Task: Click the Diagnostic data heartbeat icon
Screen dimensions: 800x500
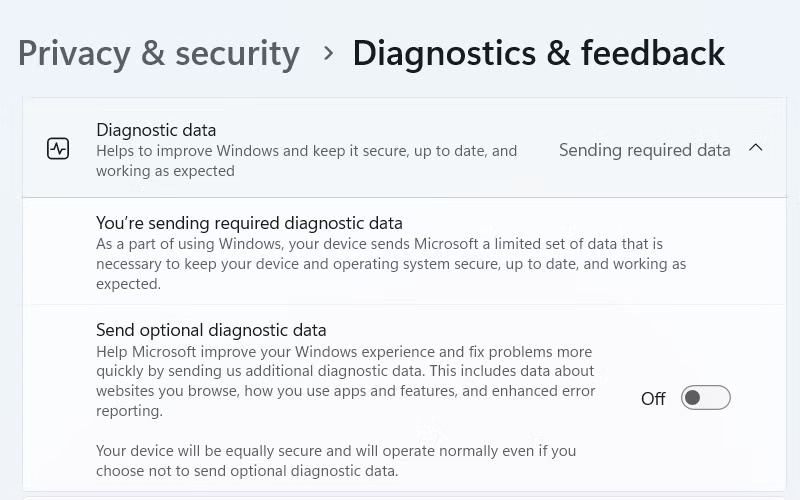Action: [x=58, y=149]
